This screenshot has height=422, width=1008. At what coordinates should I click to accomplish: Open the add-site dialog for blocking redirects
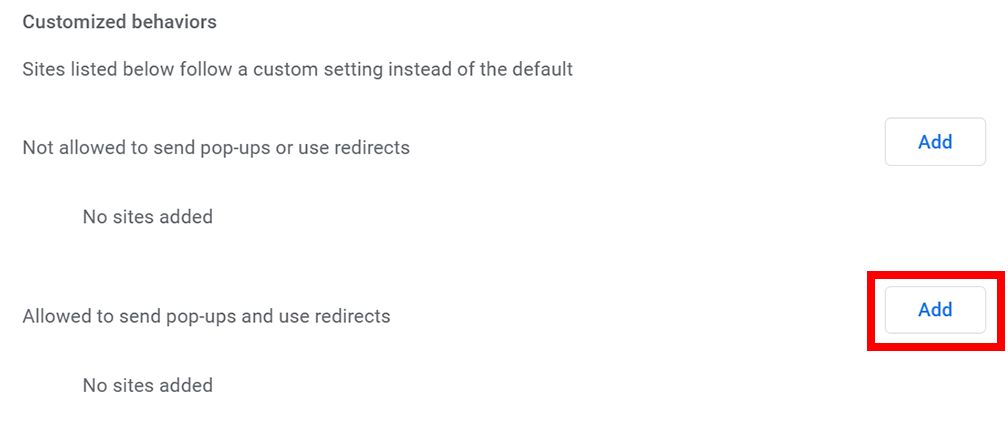(x=935, y=142)
